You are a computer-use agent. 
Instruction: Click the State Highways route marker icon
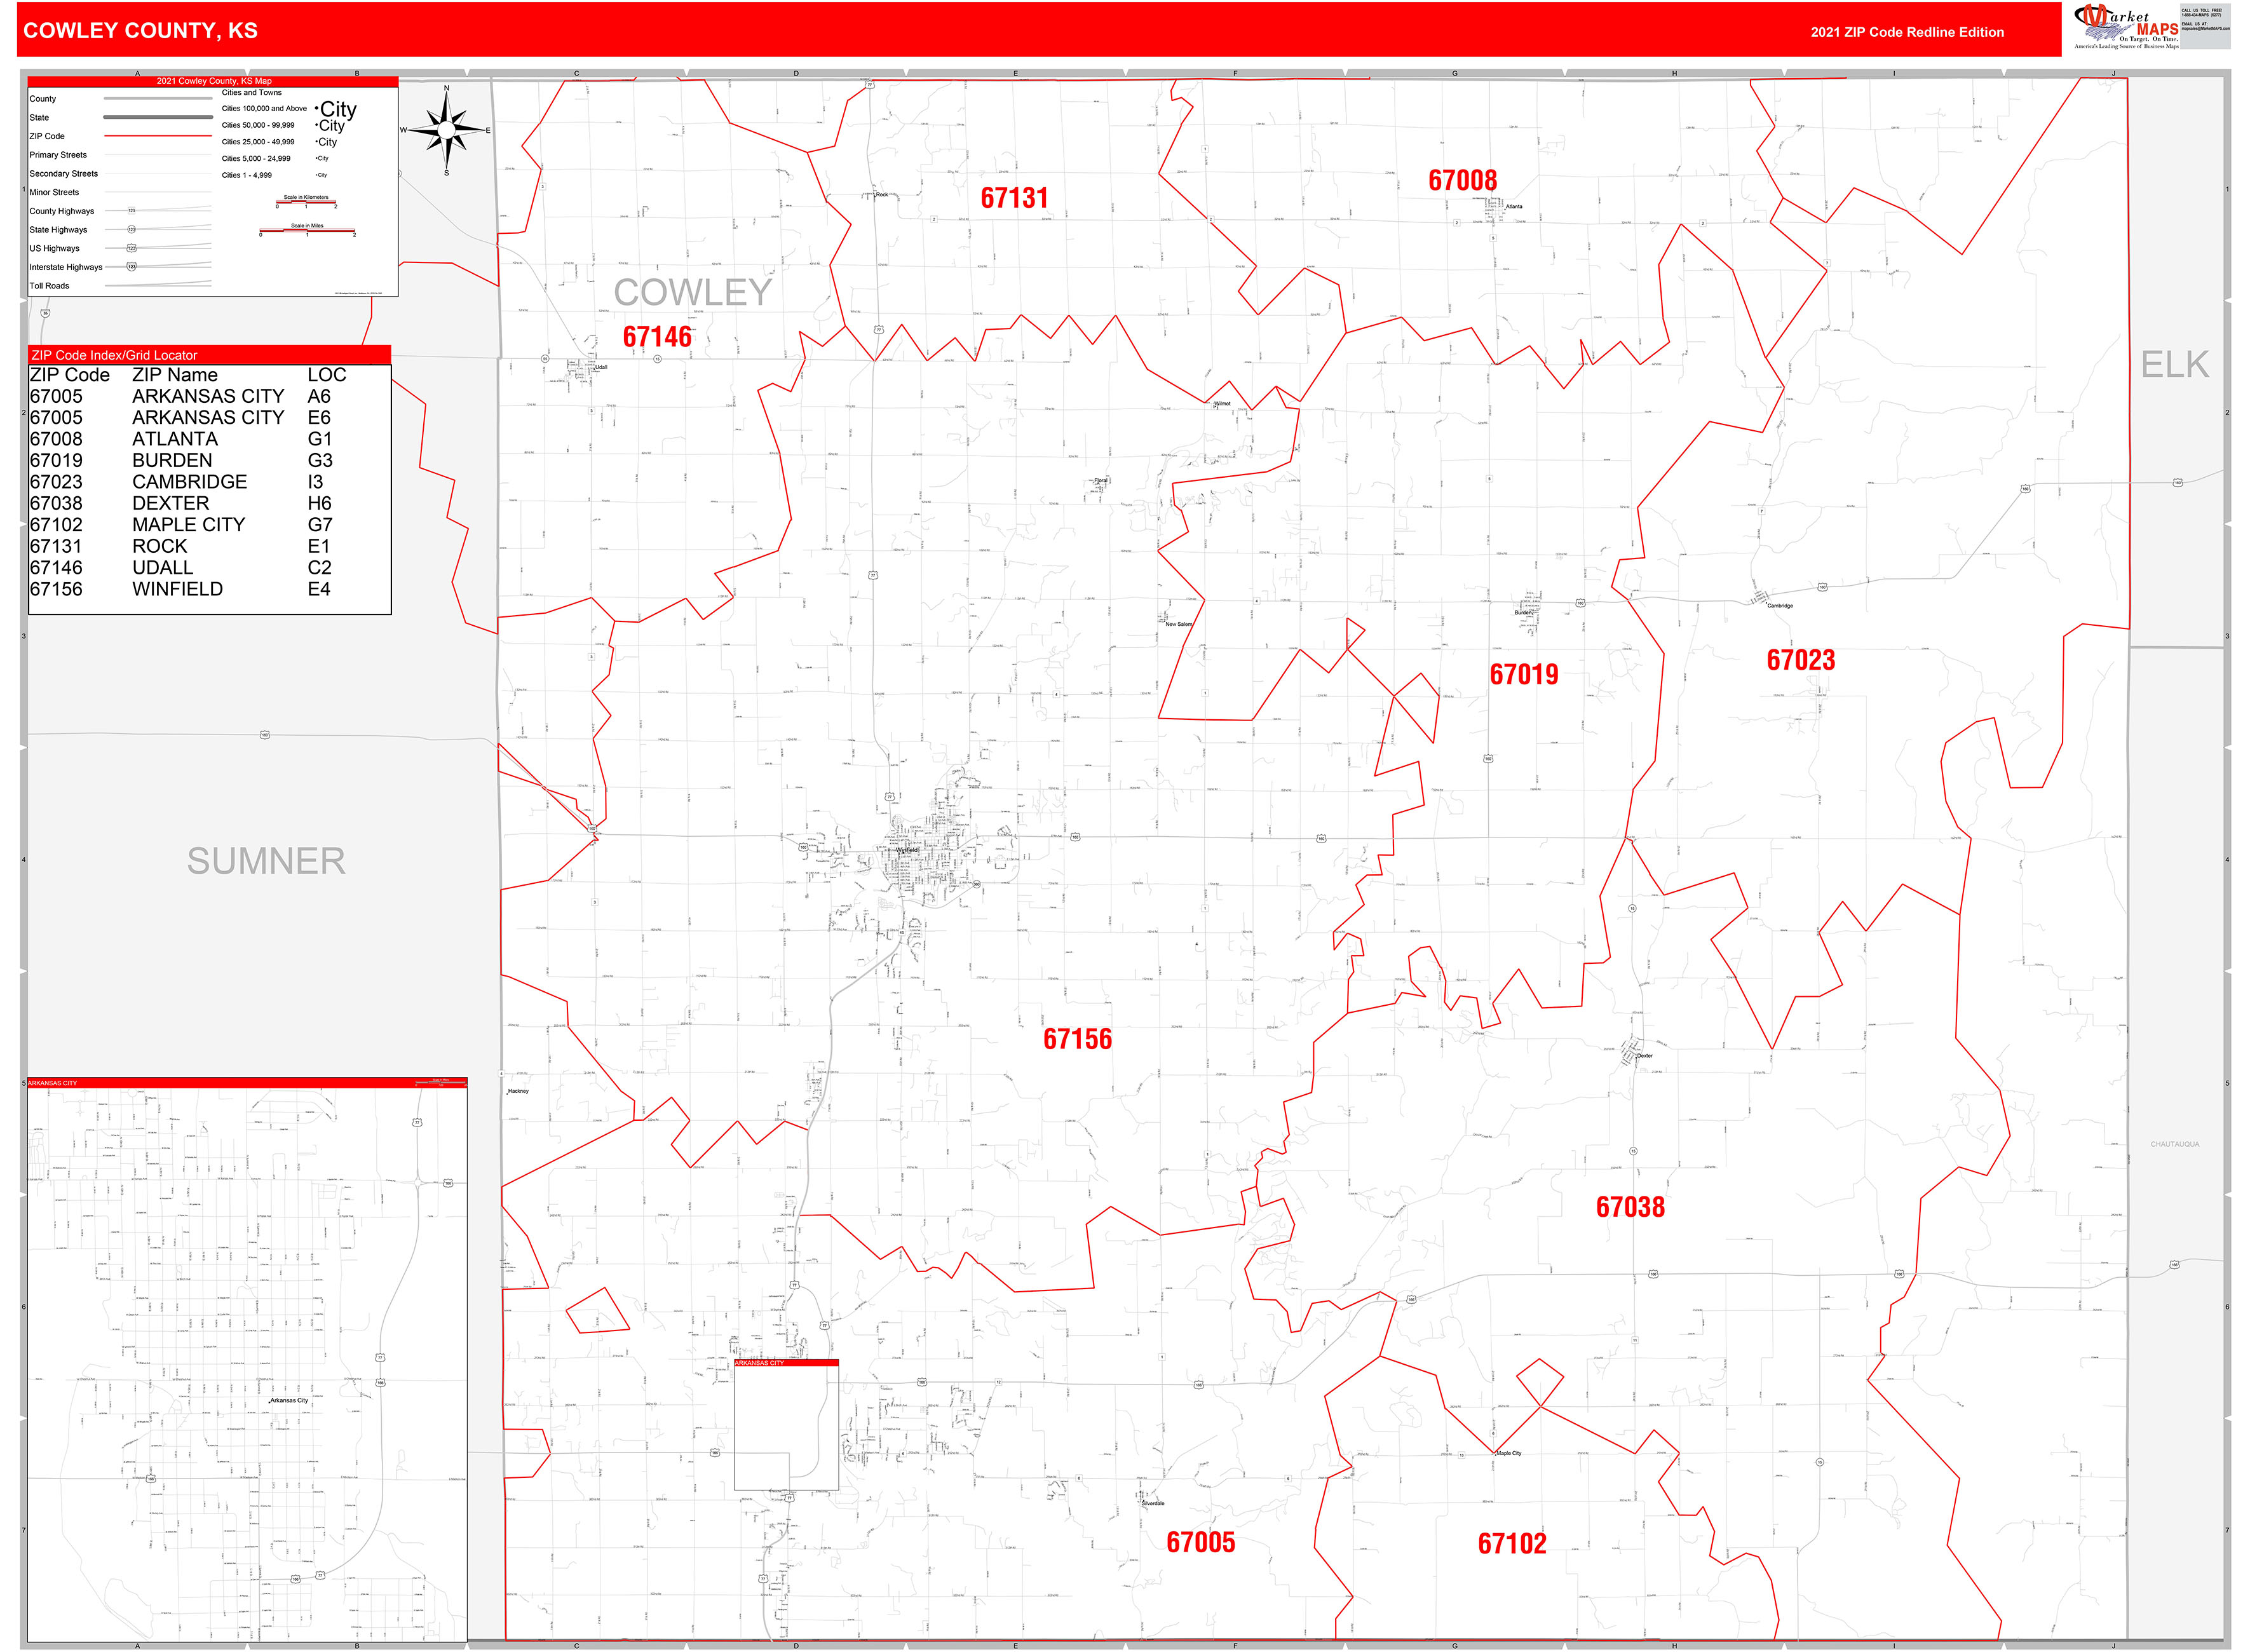point(131,230)
